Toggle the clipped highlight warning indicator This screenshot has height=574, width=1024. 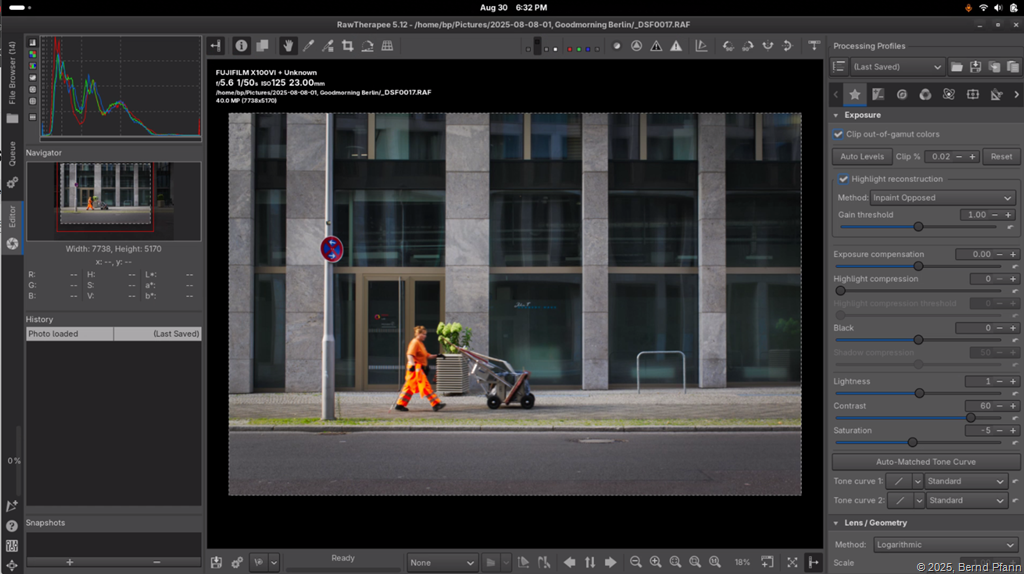pos(677,46)
